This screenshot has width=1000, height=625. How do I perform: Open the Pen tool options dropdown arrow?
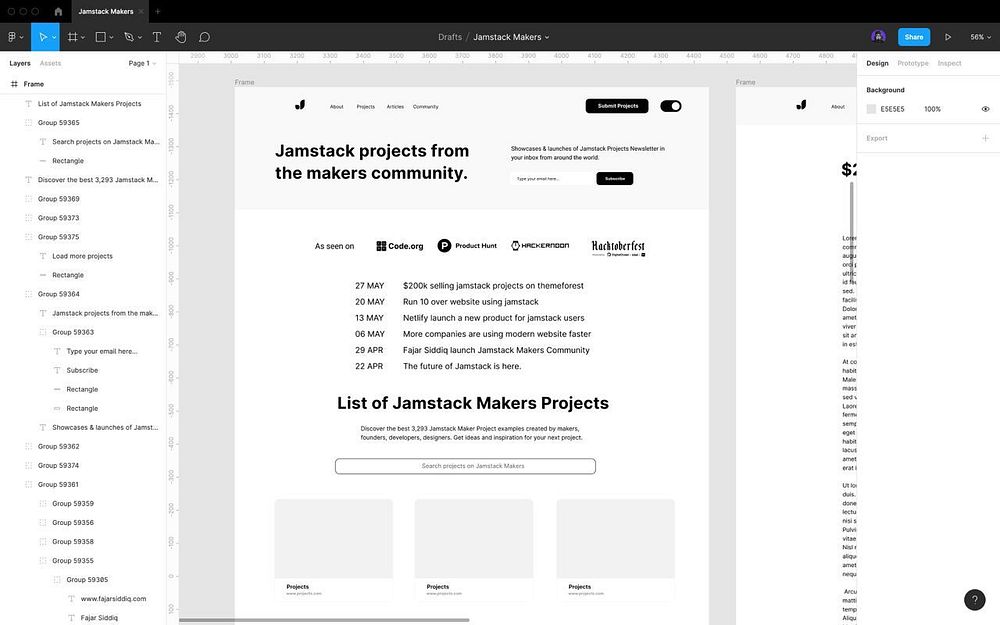[x=140, y=38]
